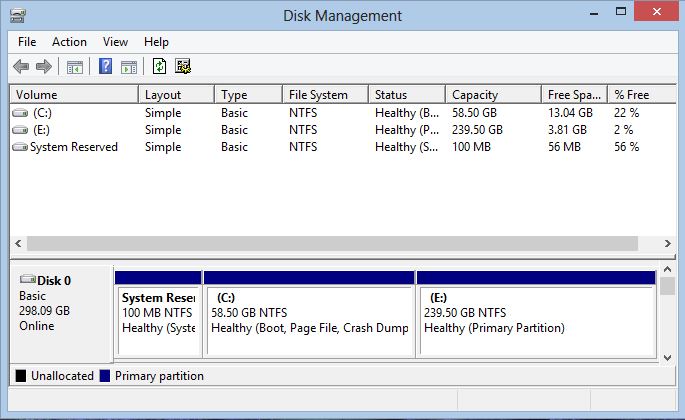The height and width of the screenshot is (420, 685).
Task: Click the Primary partition legend label
Action: (159, 376)
